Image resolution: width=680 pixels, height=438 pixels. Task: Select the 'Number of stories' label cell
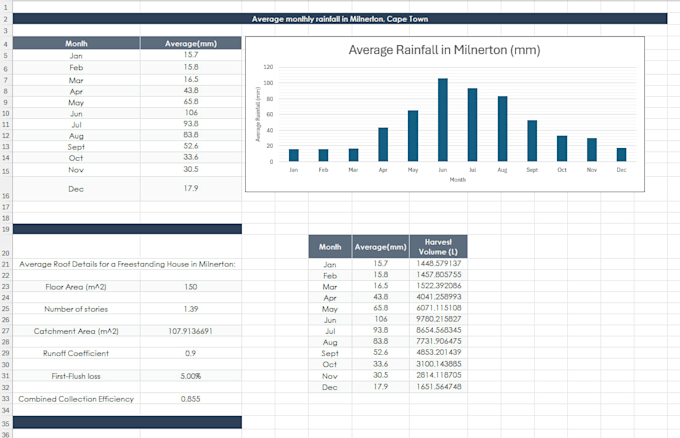[x=76, y=309]
